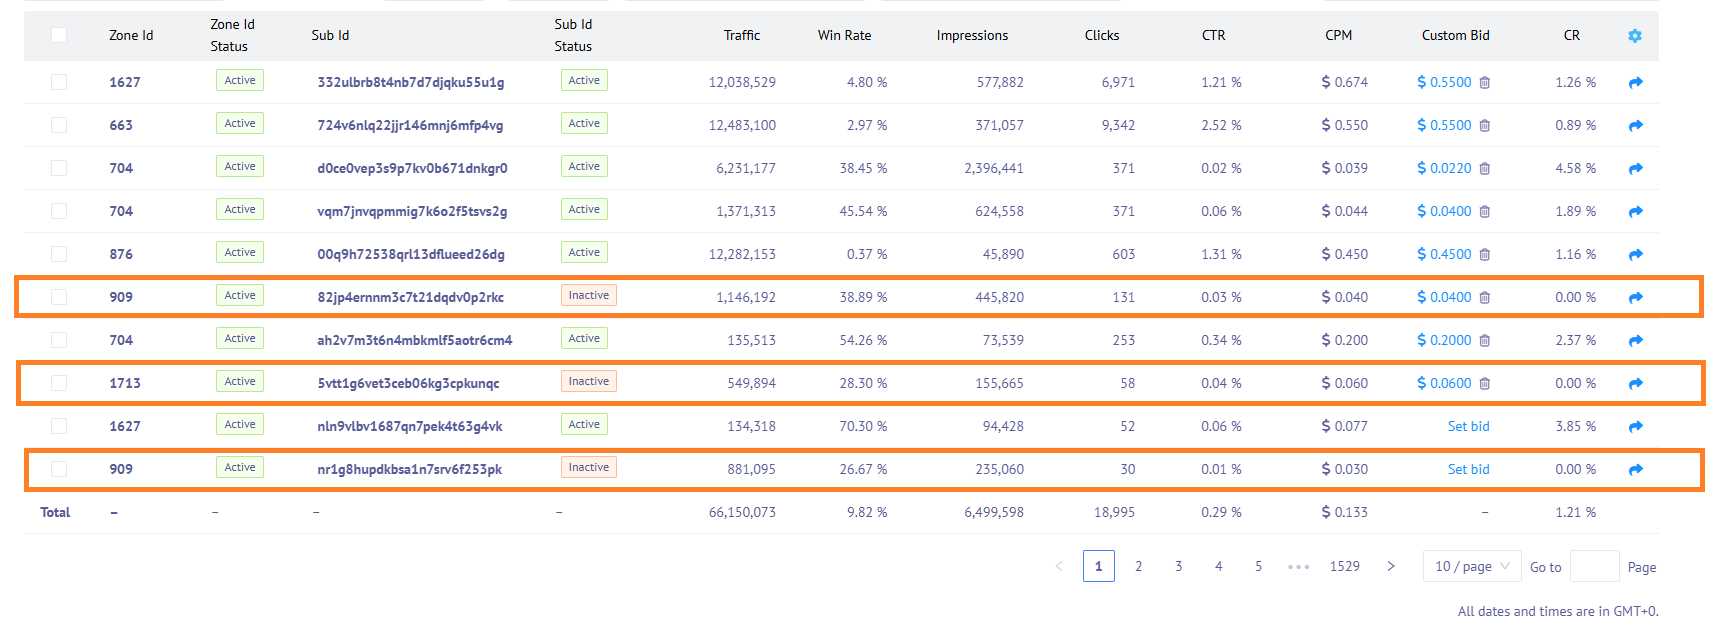Go to next page using right chevron
The height and width of the screenshot is (640, 1710).
pyautogui.click(x=1390, y=566)
